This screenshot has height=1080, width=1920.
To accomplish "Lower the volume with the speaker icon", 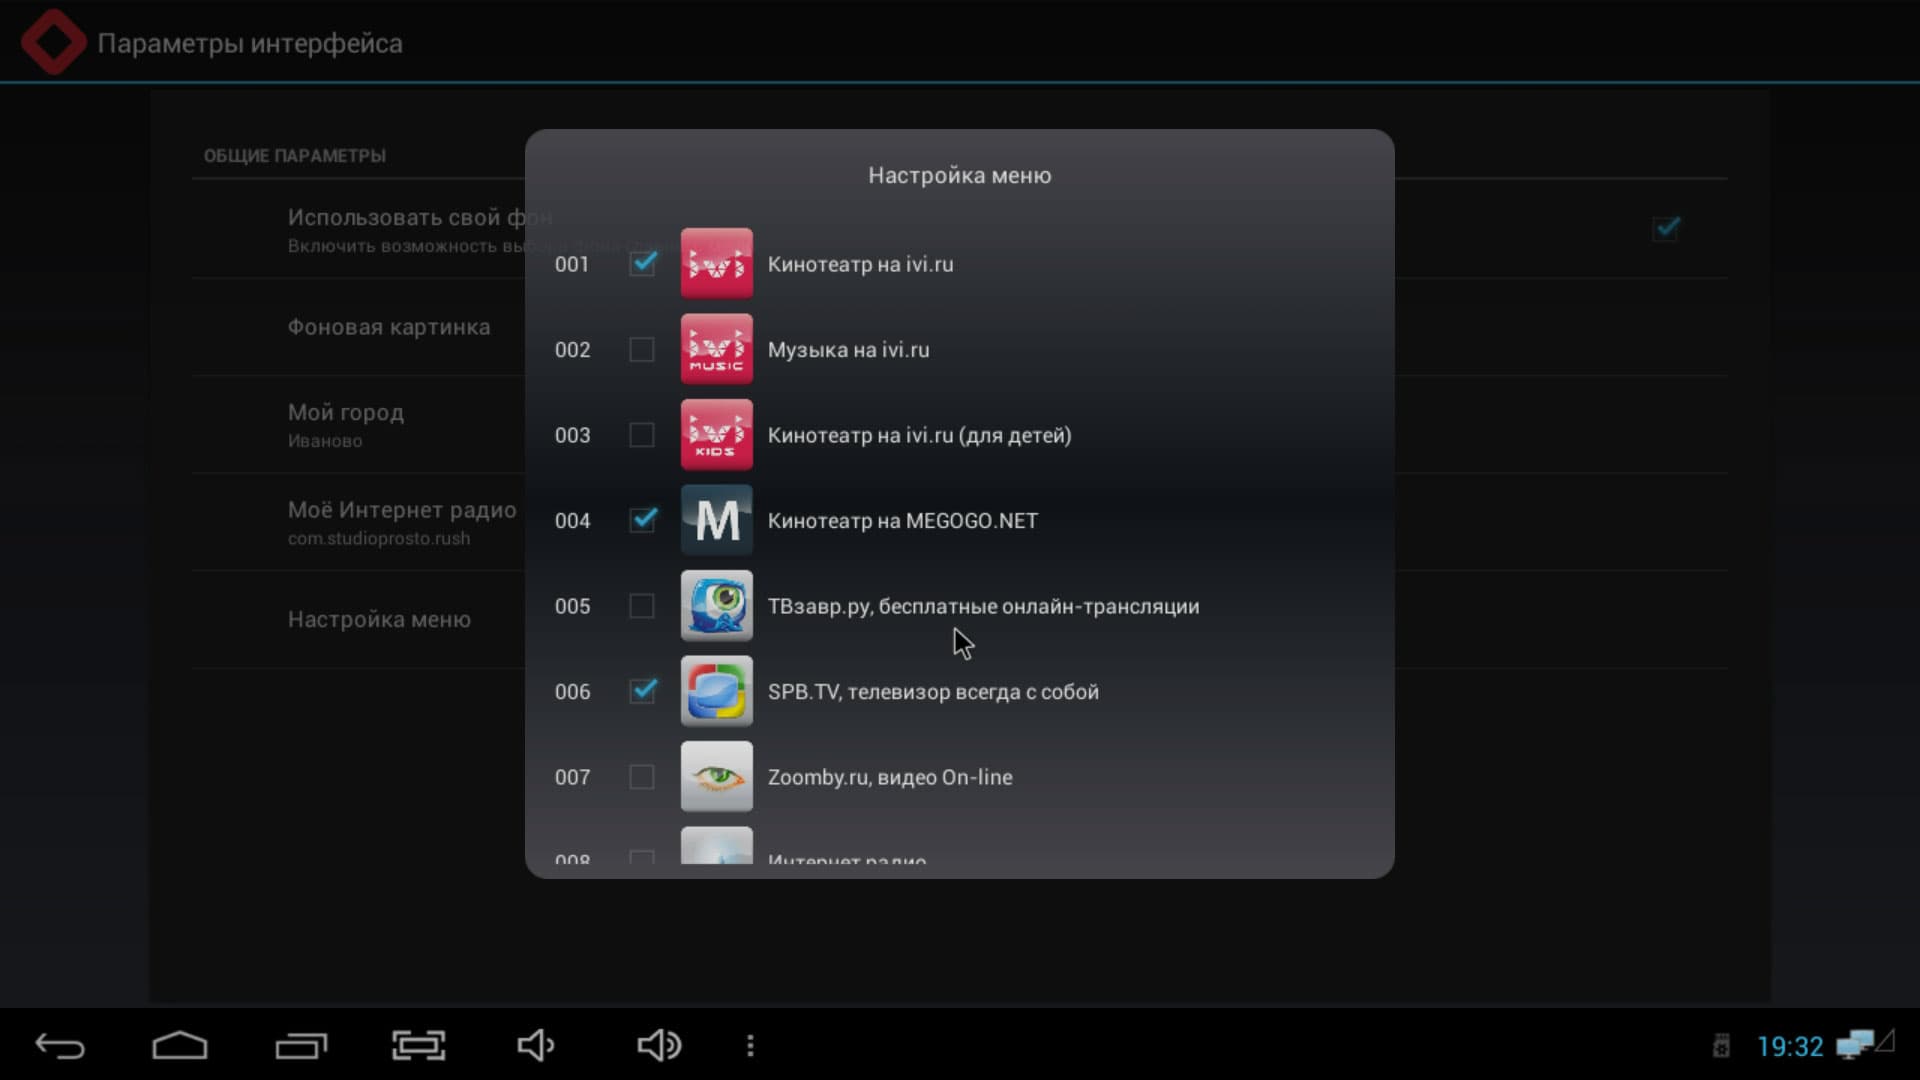I will (x=536, y=1046).
